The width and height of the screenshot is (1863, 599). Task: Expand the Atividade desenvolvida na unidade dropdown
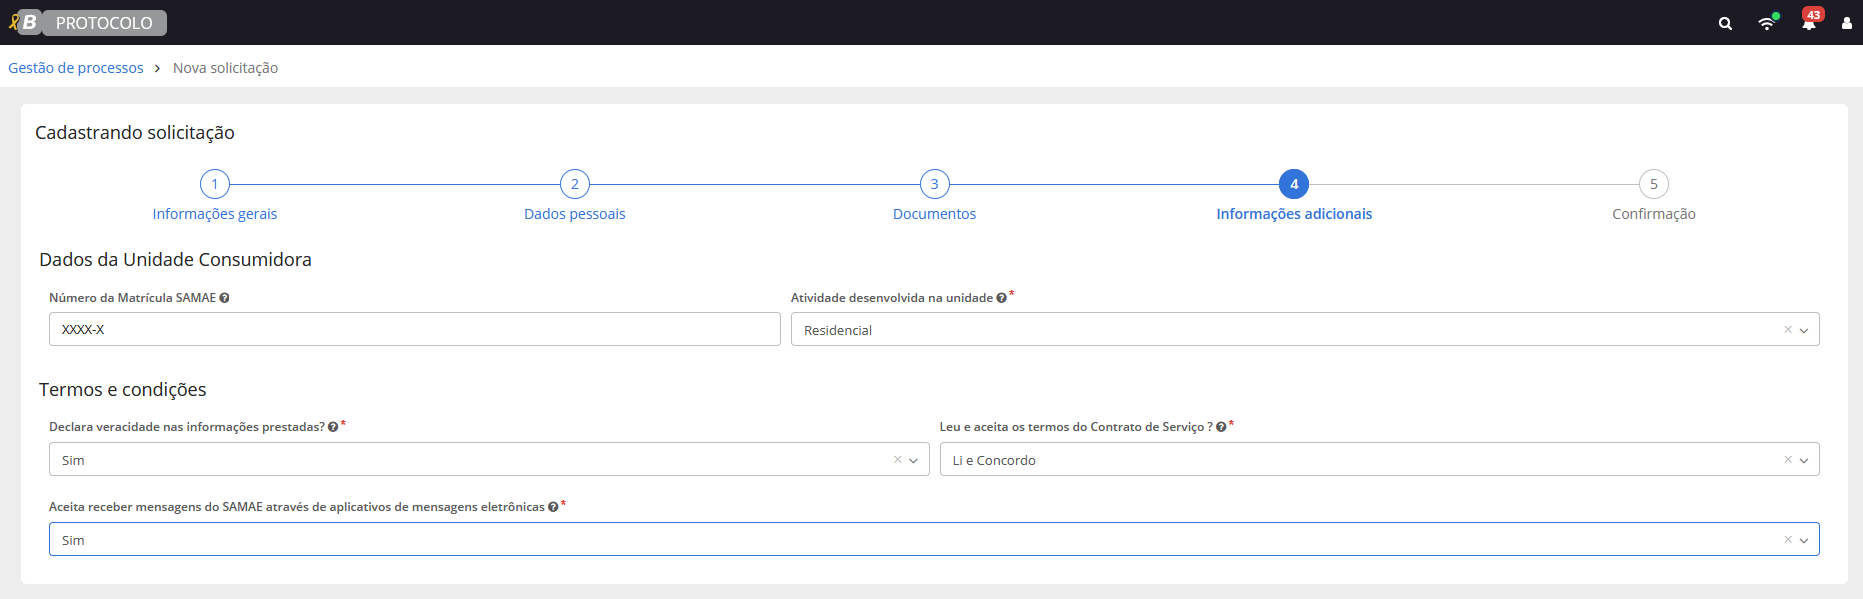click(x=1804, y=330)
